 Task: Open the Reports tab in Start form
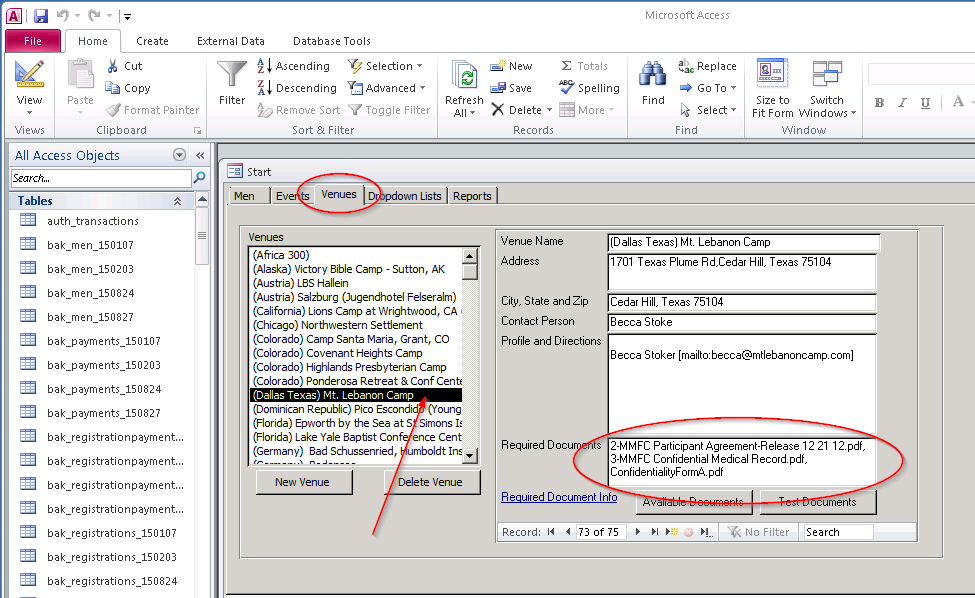click(472, 196)
